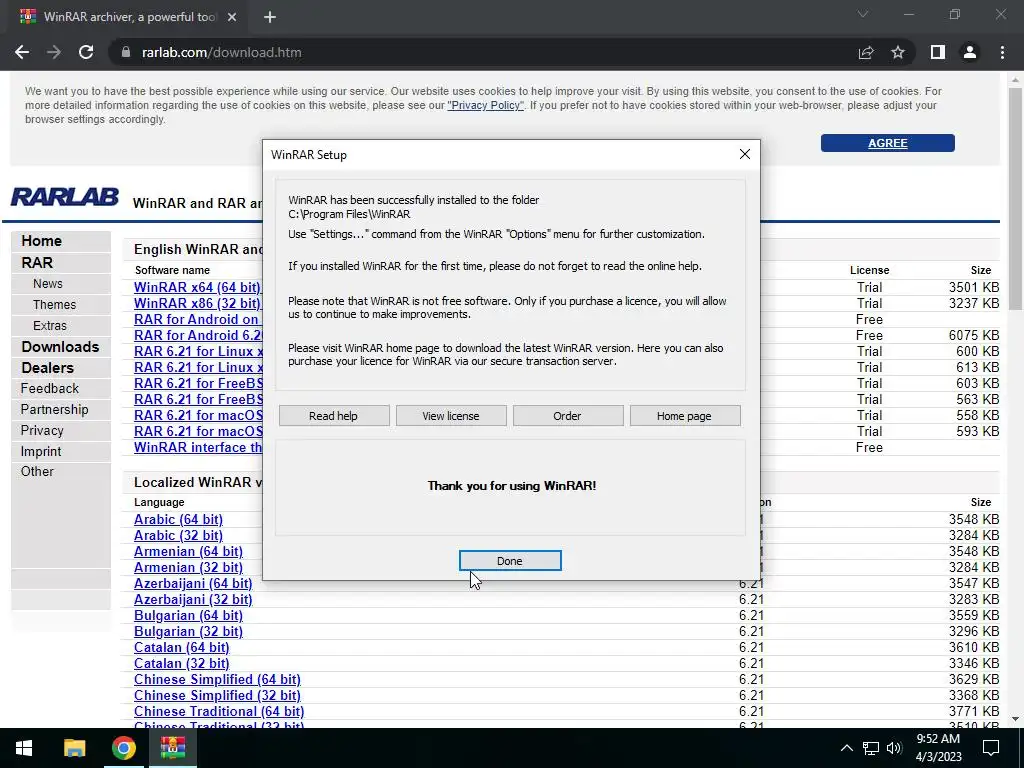Click the Order button
Image resolution: width=1024 pixels, height=768 pixels.
[x=568, y=415]
